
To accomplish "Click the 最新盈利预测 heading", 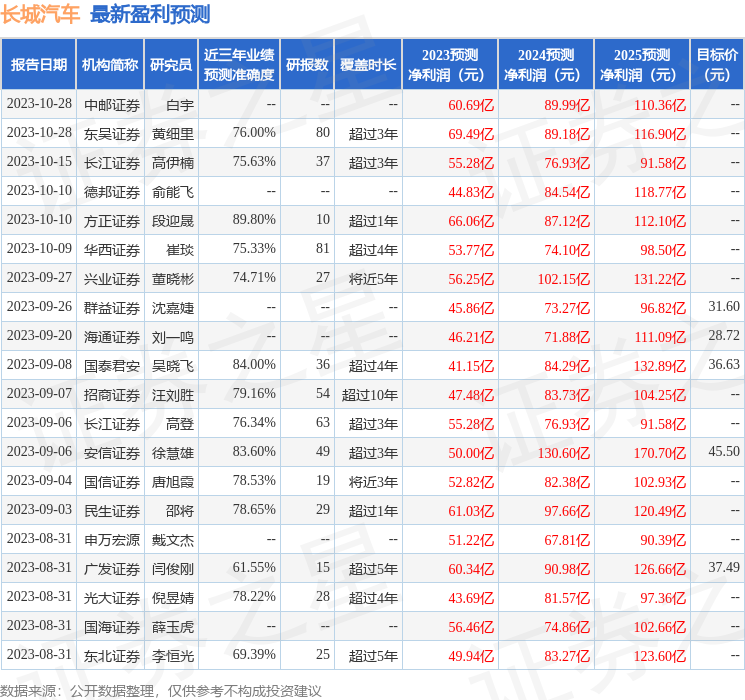I will tap(150, 15).
